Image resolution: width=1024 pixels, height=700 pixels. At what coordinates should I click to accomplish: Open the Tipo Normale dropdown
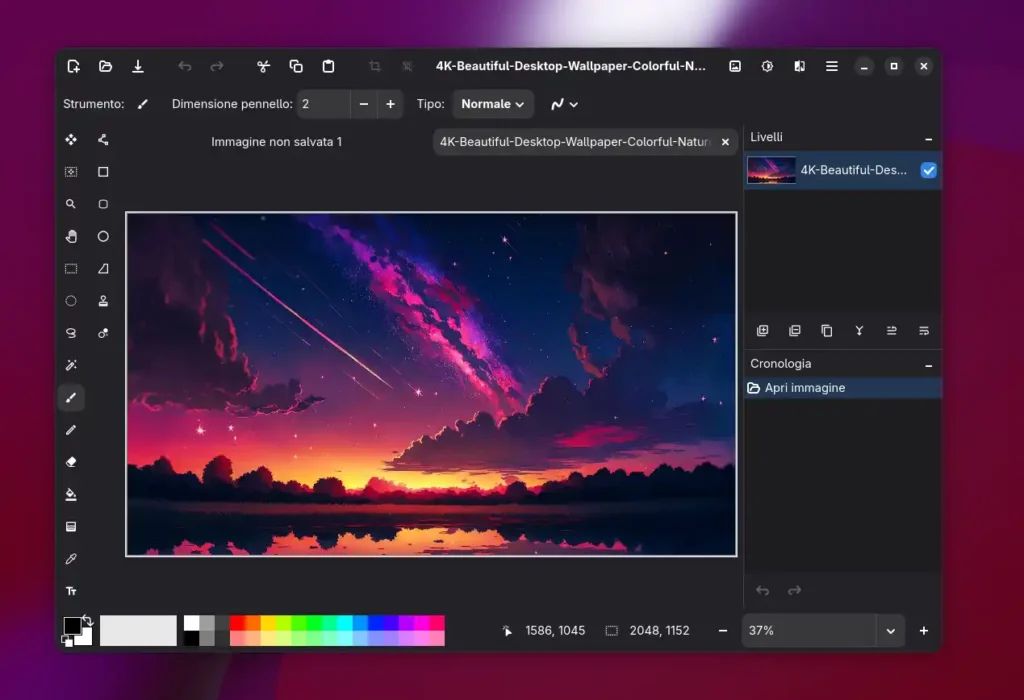tap(493, 104)
